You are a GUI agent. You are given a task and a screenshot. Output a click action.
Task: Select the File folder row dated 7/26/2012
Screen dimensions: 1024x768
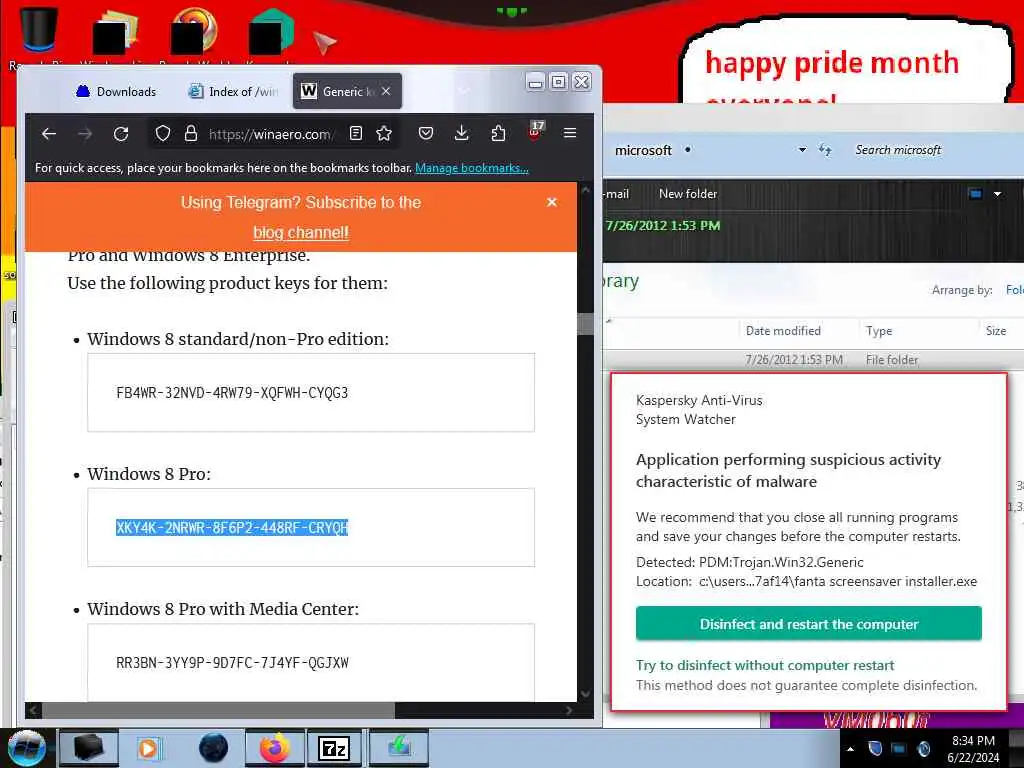point(813,360)
